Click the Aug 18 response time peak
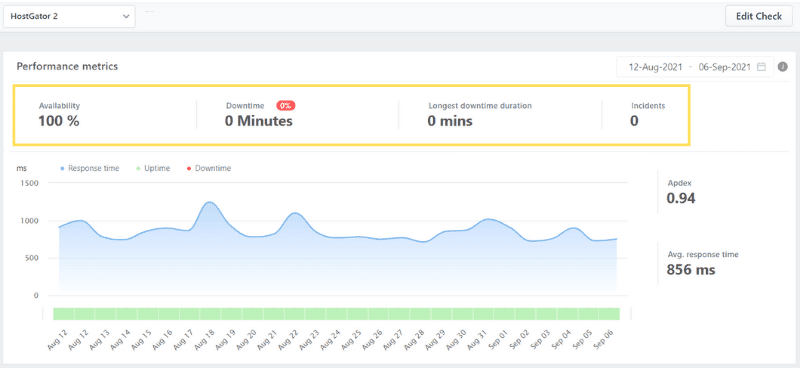Screen dimensions: 800x370 point(209,203)
